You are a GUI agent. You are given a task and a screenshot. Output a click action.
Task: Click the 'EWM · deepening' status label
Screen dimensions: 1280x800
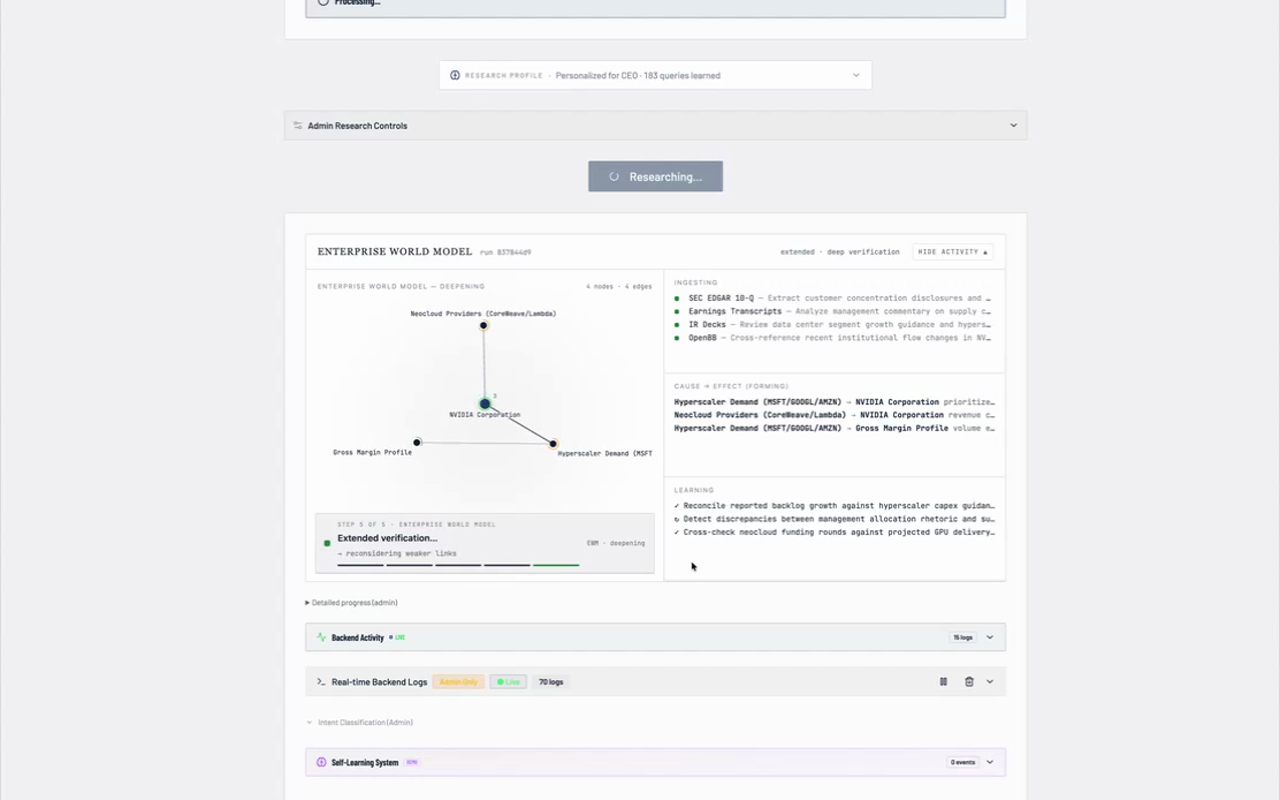(x=616, y=543)
